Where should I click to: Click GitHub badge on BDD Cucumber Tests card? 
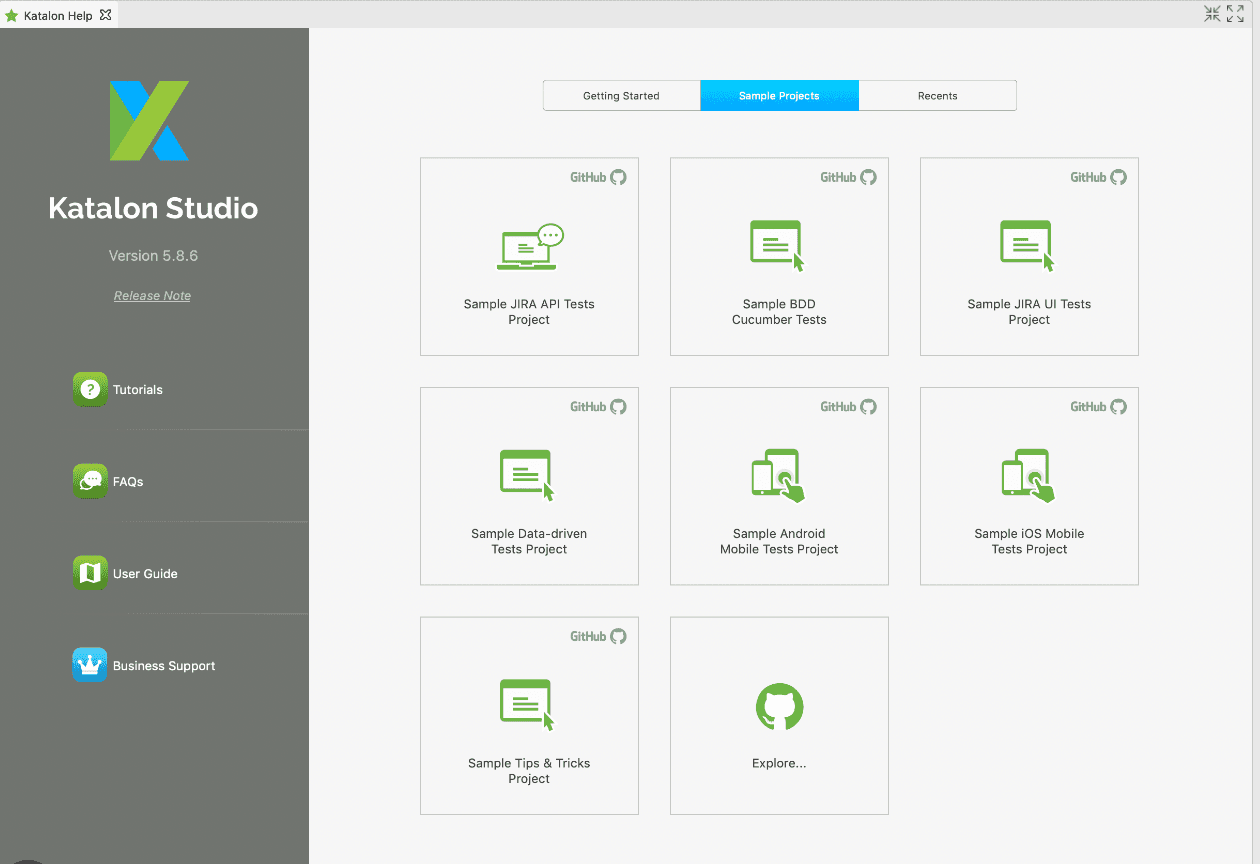click(848, 177)
